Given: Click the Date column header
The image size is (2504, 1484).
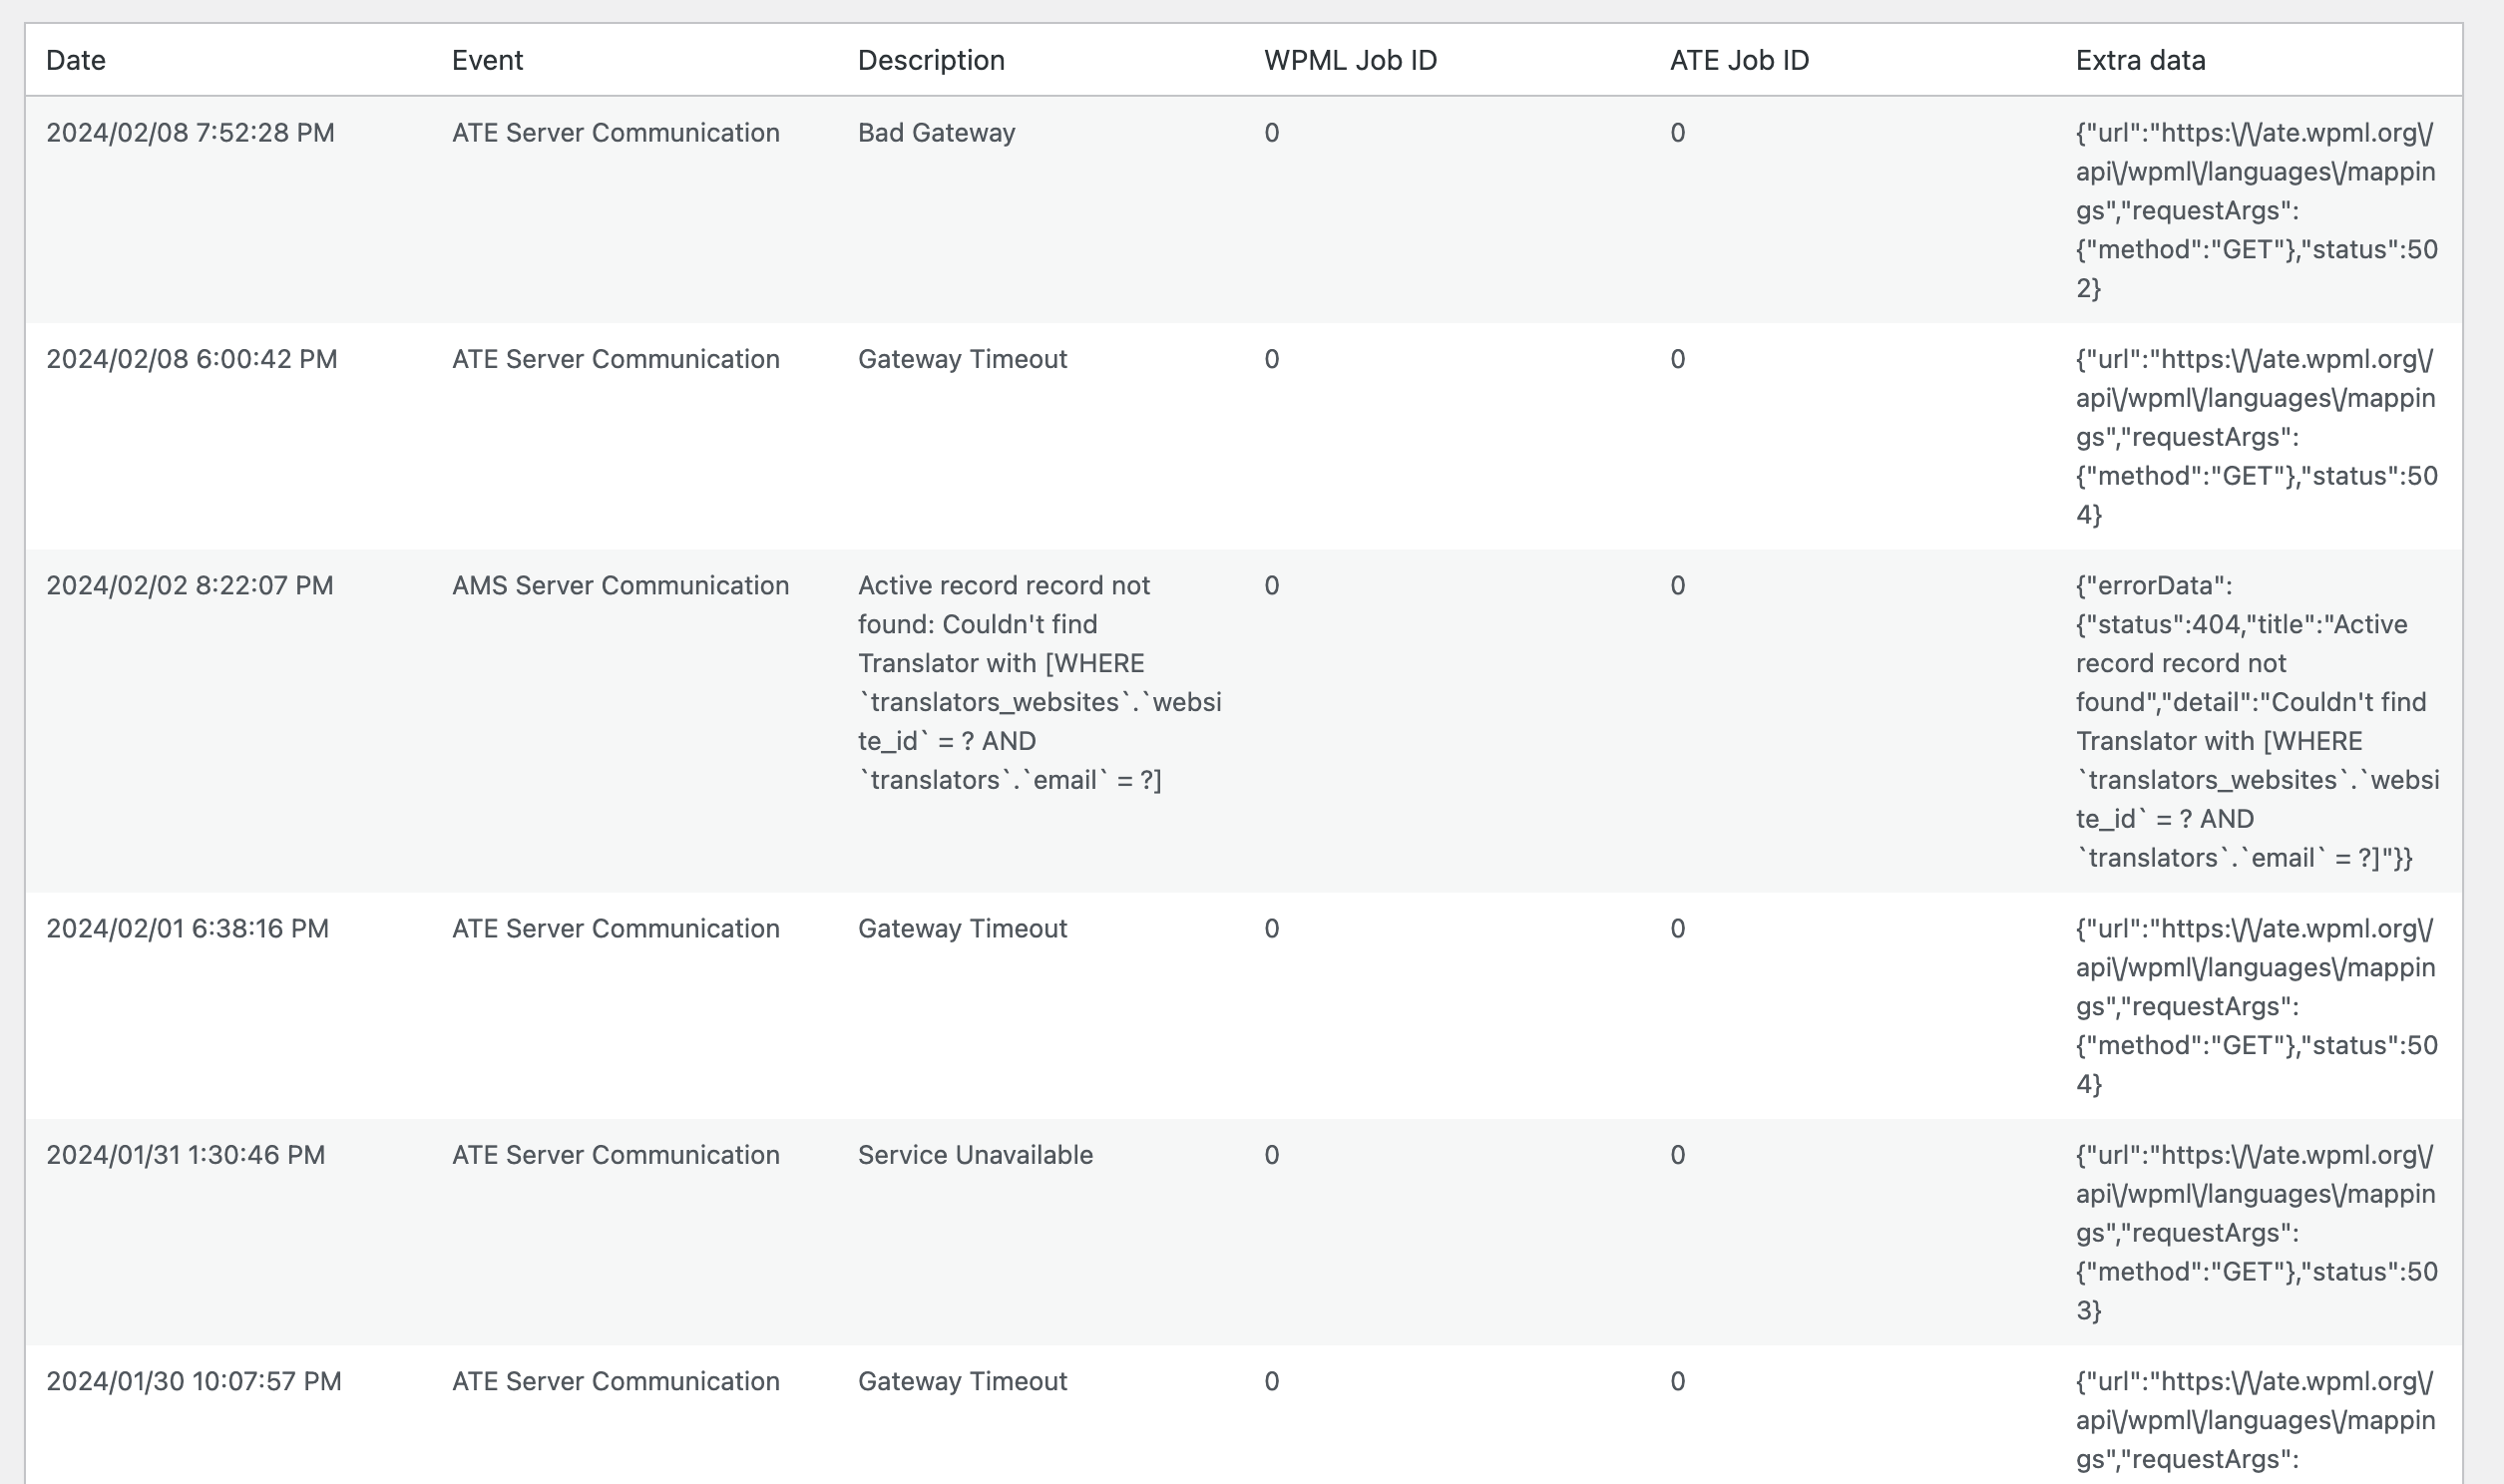Looking at the screenshot, I should pos(76,60).
